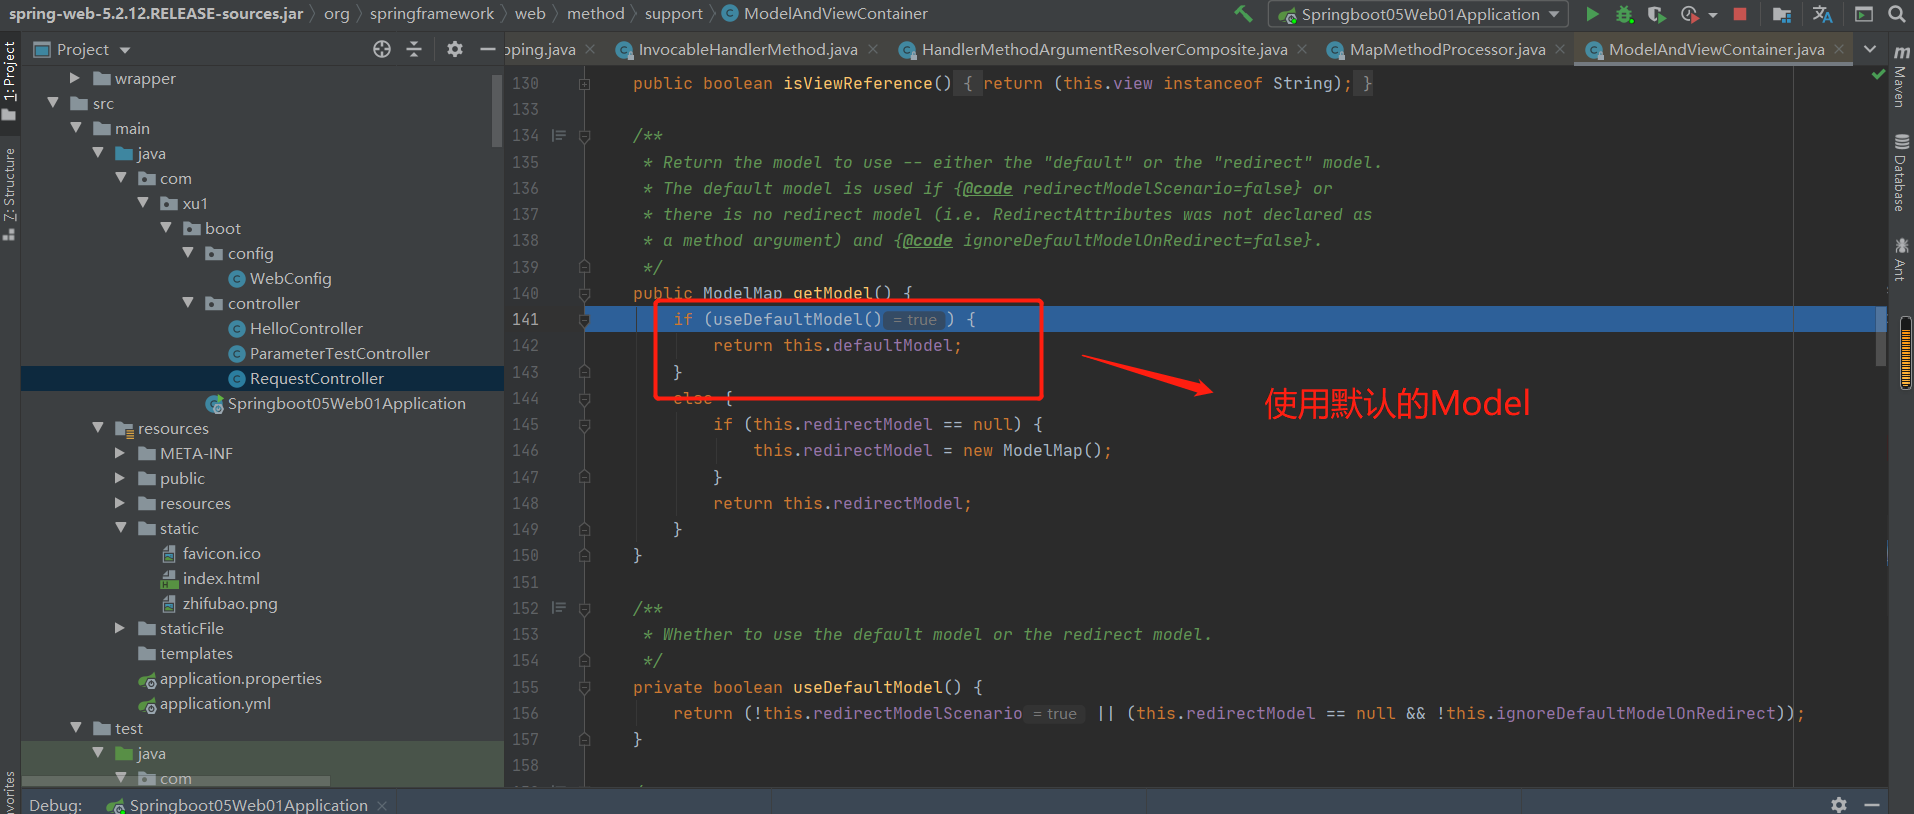
Task: Open the Structure tool window
Action: pos(10,194)
